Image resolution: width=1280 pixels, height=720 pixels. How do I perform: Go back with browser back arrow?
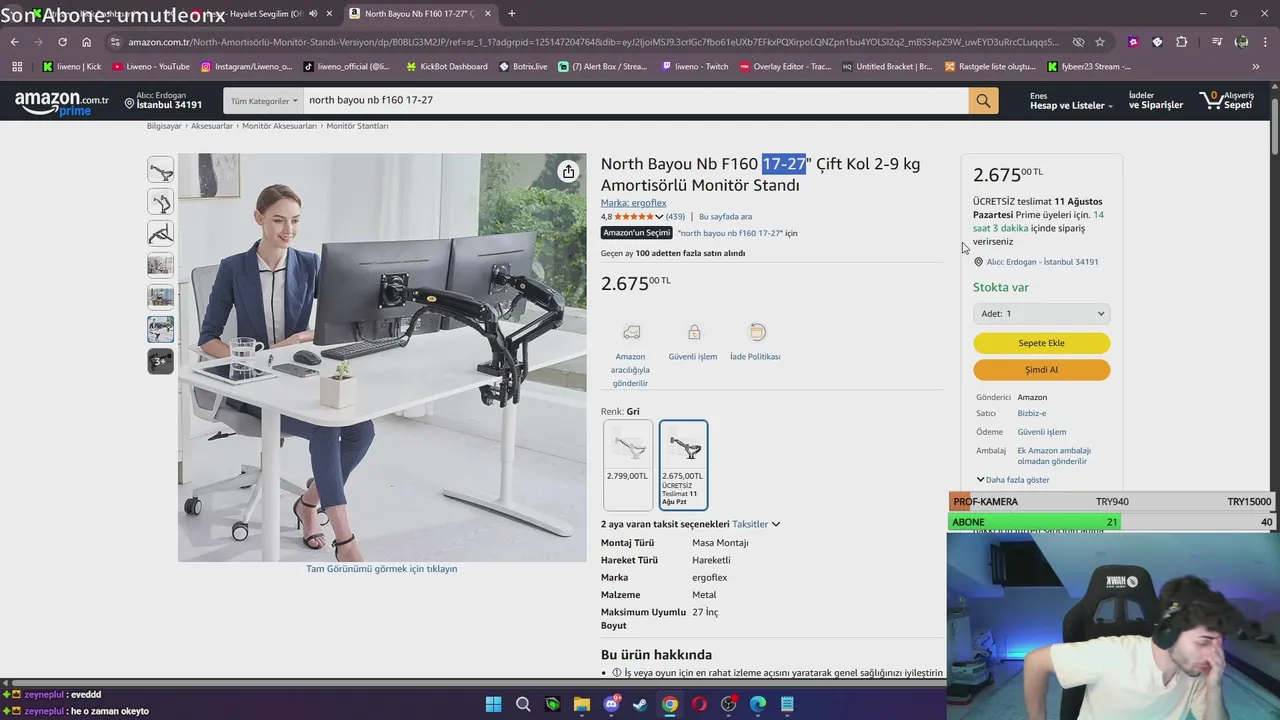pos(14,42)
